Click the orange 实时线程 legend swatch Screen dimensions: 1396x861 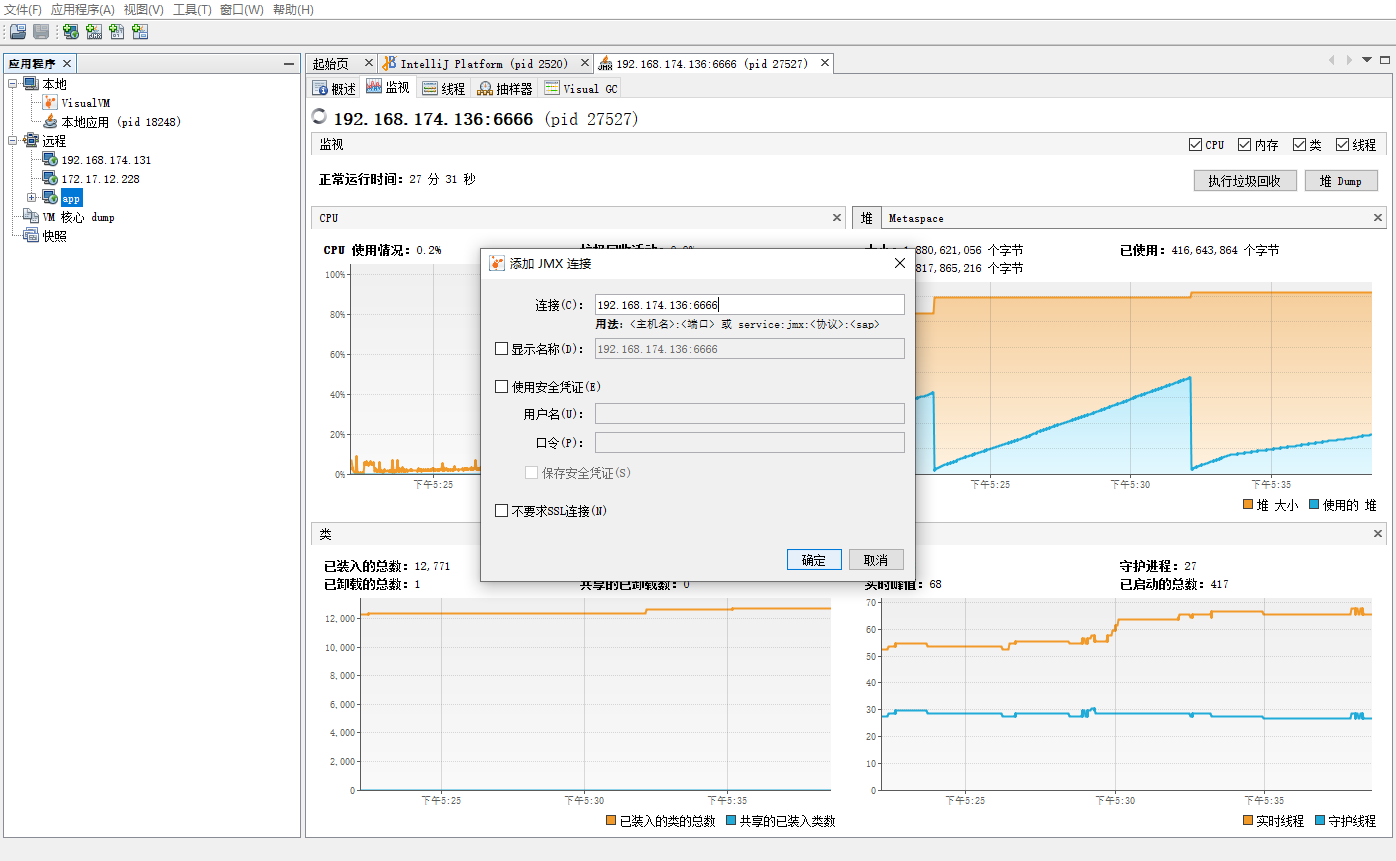1248,820
